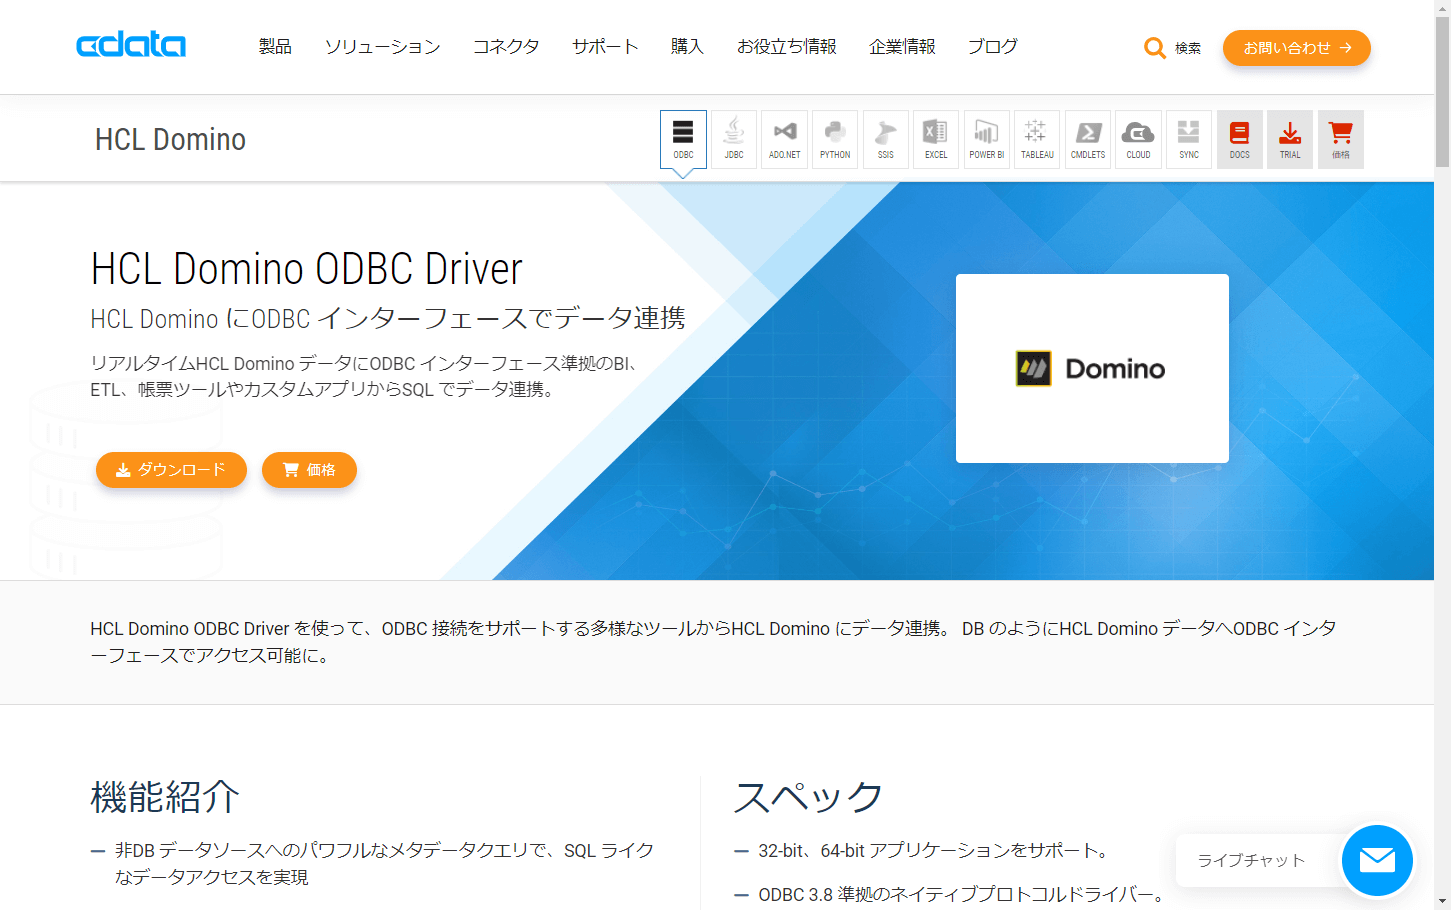Select the Tableau connector icon
The image size is (1451, 910).
coord(1037,139)
